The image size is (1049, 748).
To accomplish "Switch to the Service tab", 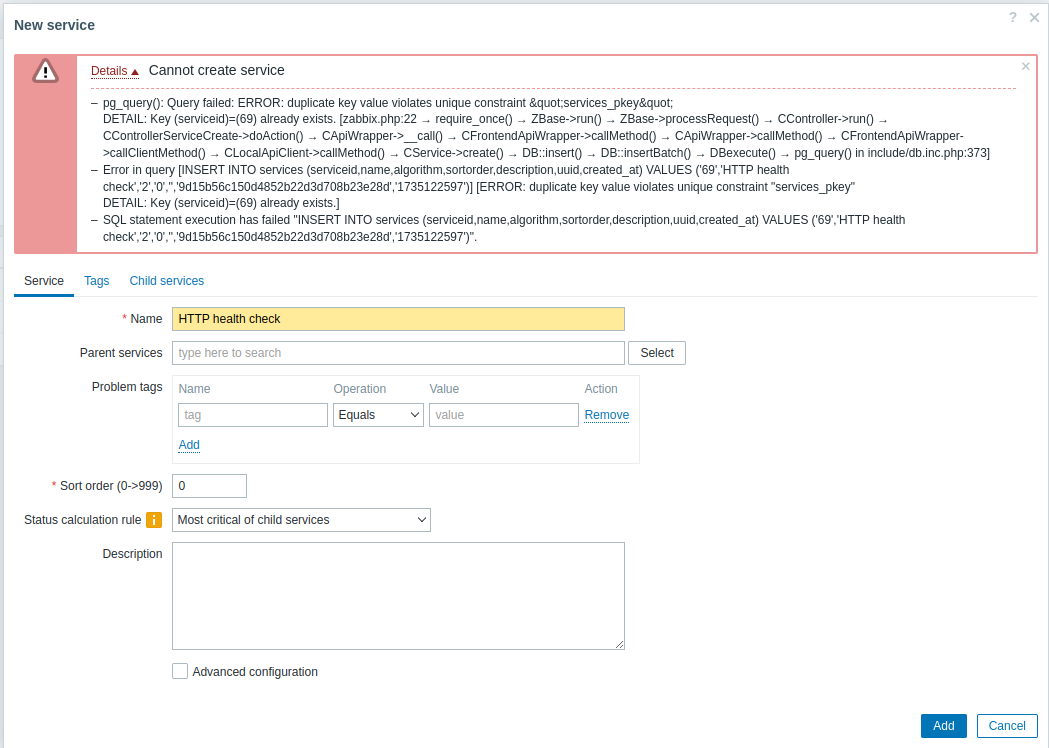I will click(x=44, y=281).
